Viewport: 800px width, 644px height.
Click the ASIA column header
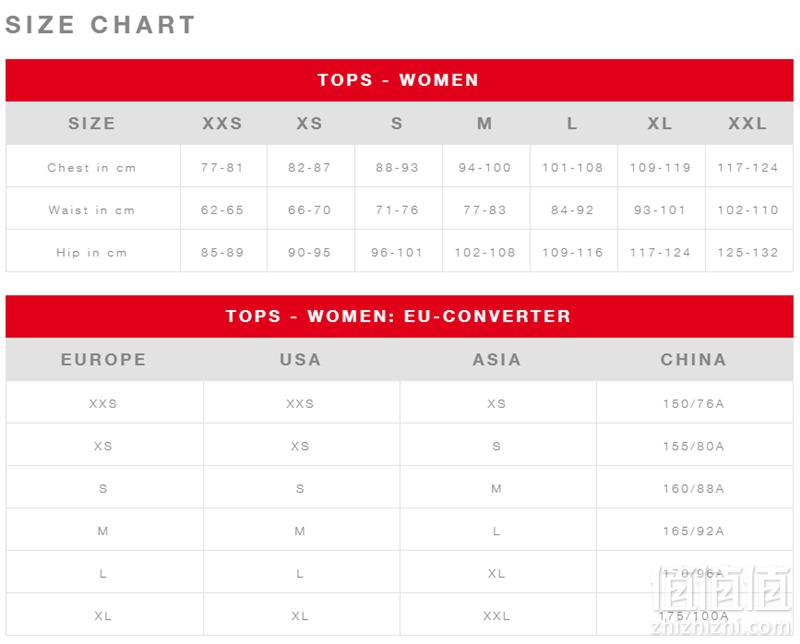click(497, 360)
